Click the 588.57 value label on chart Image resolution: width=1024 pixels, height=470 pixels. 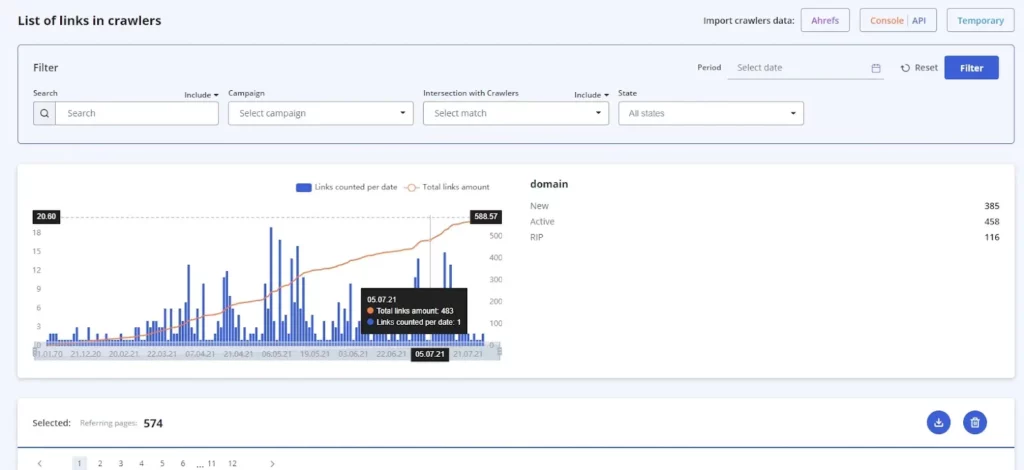point(486,217)
